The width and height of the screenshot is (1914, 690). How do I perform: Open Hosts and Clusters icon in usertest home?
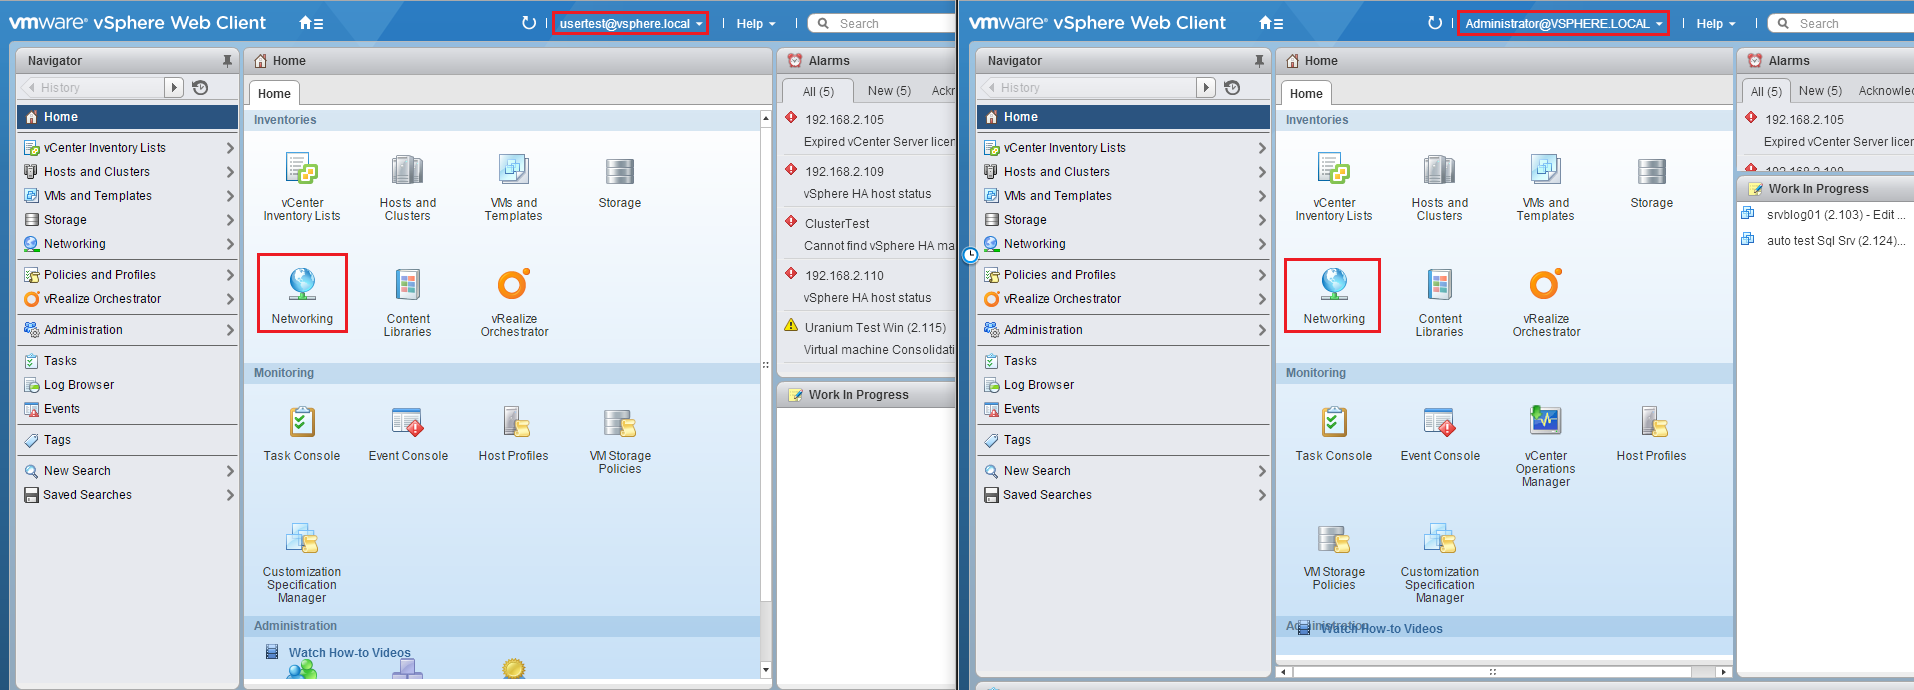(408, 186)
